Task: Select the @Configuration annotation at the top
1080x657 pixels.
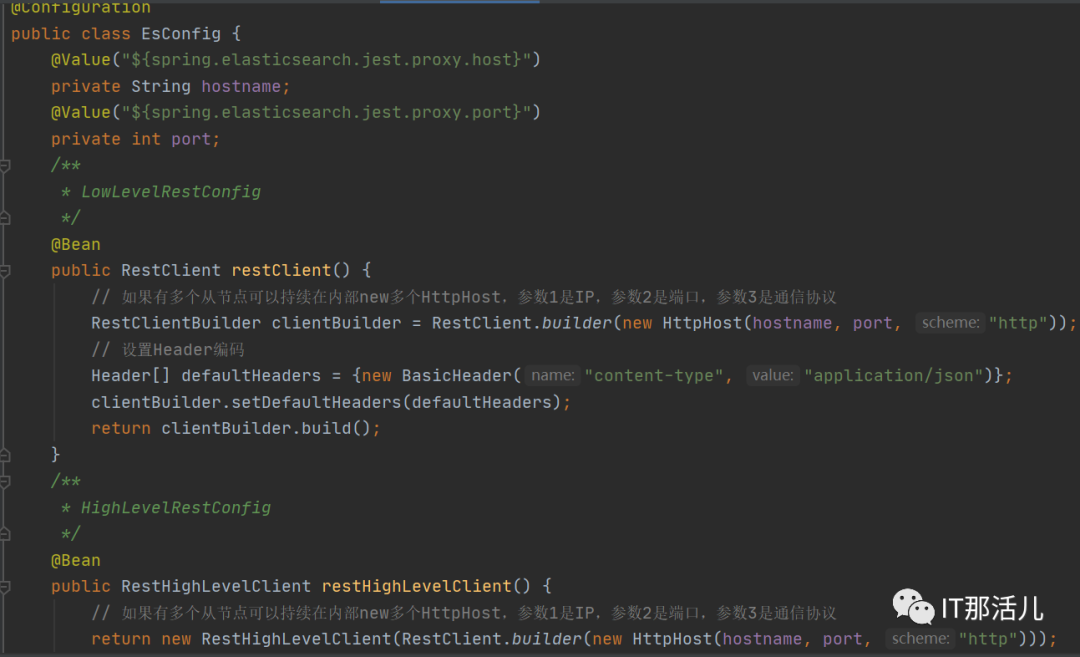Action: (x=80, y=8)
